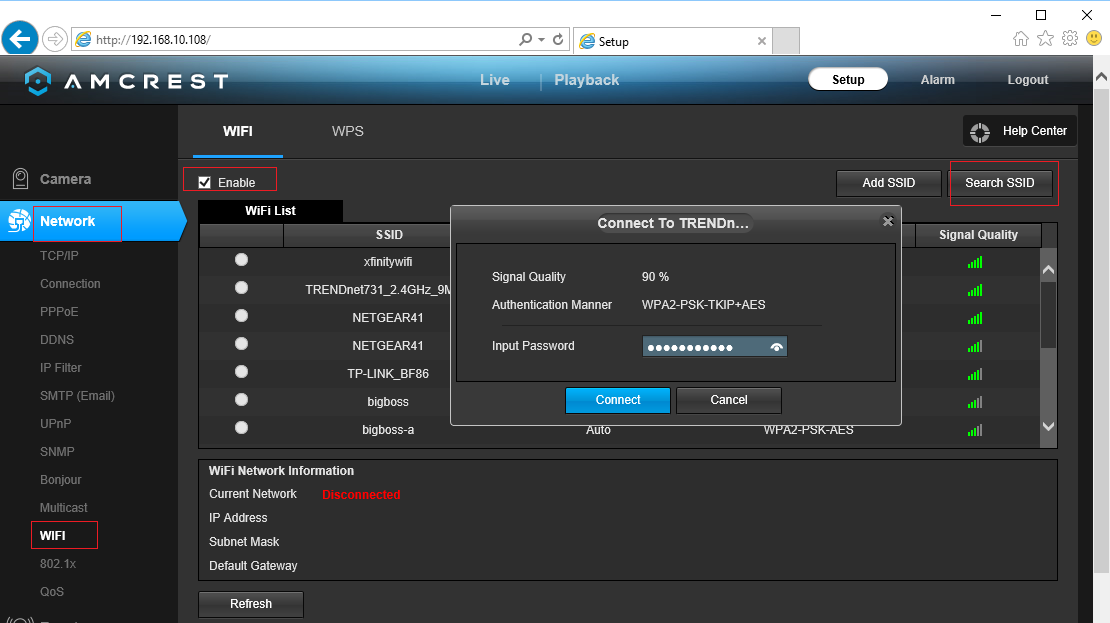The image size is (1110, 623).
Task: Switch to the WPS tab
Action: tap(347, 131)
